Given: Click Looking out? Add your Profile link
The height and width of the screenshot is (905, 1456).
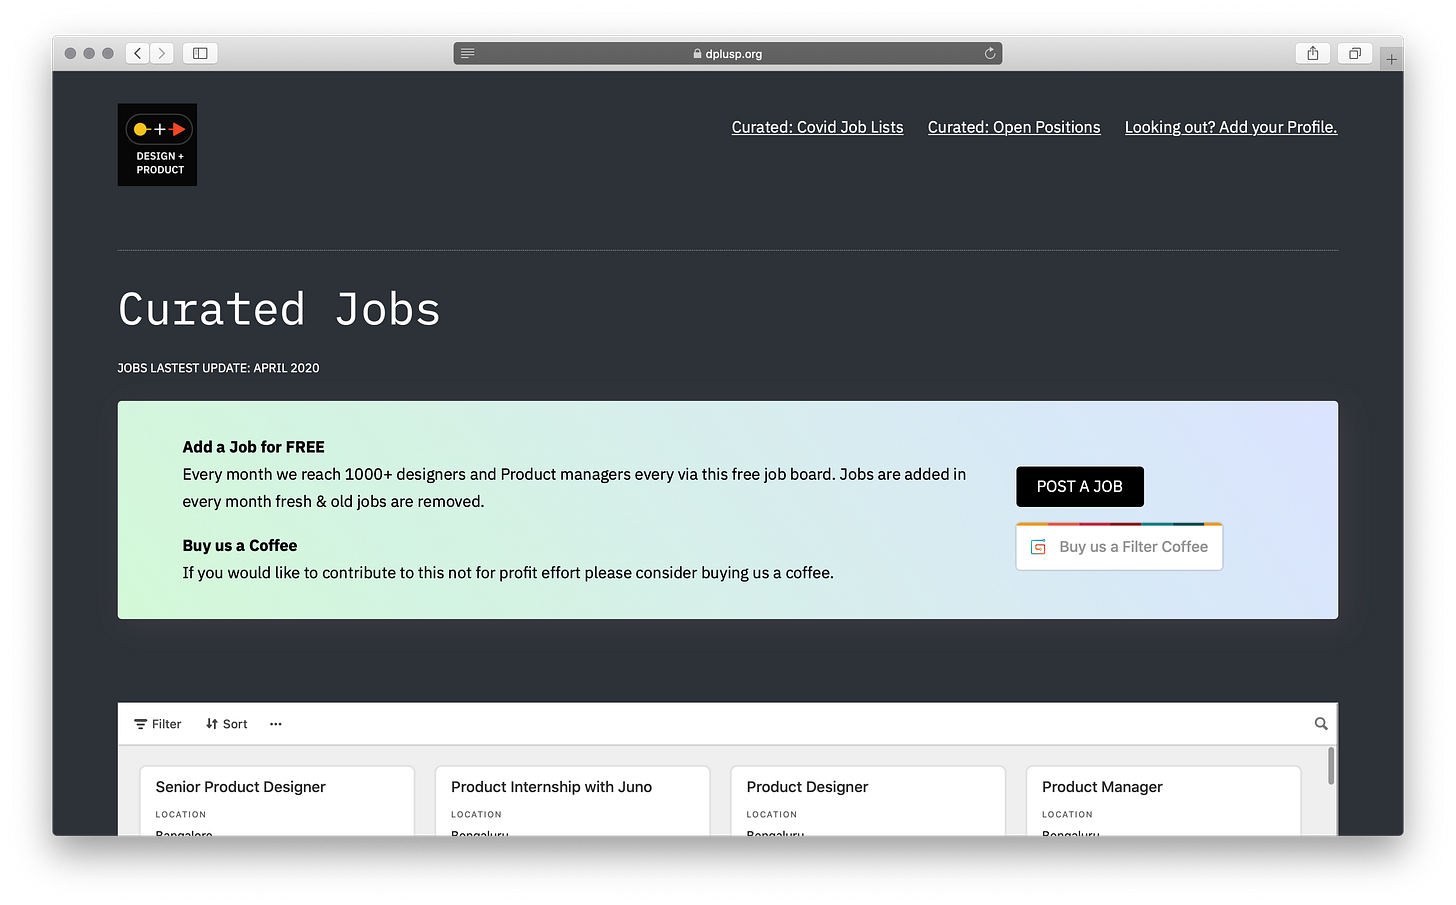Looking at the screenshot, I should click(x=1230, y=127).
